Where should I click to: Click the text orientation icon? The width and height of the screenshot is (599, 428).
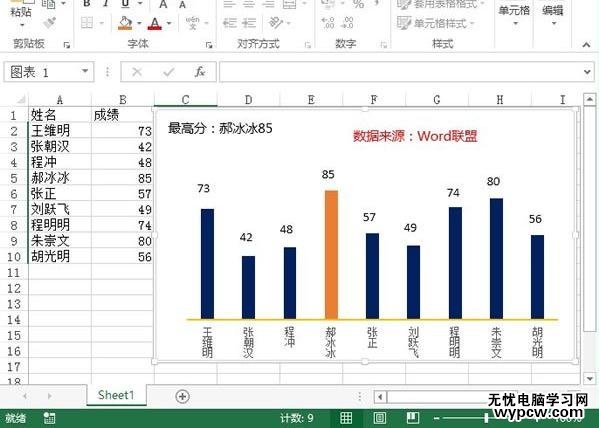pos(275,23)
